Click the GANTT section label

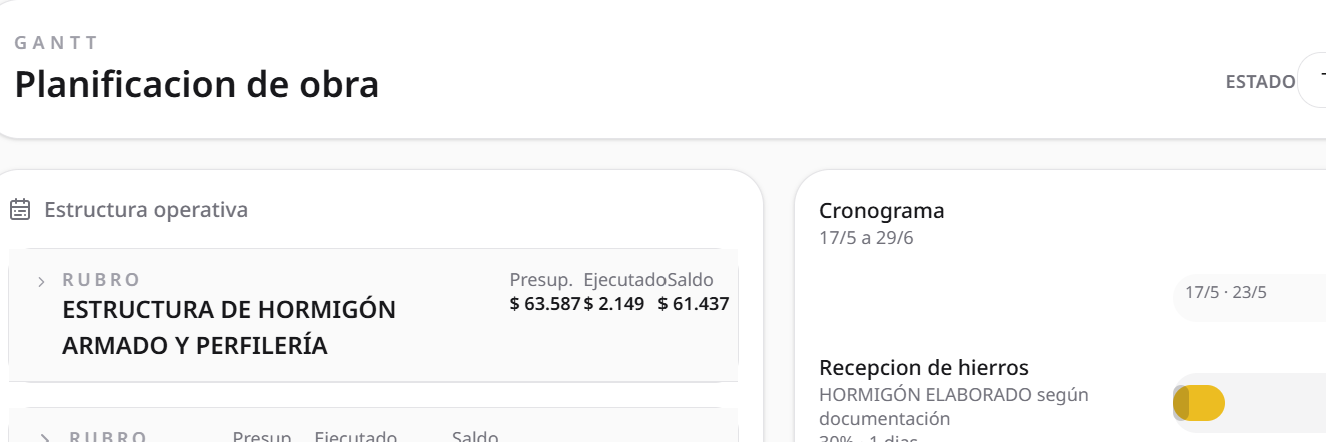tap(57, 43)
